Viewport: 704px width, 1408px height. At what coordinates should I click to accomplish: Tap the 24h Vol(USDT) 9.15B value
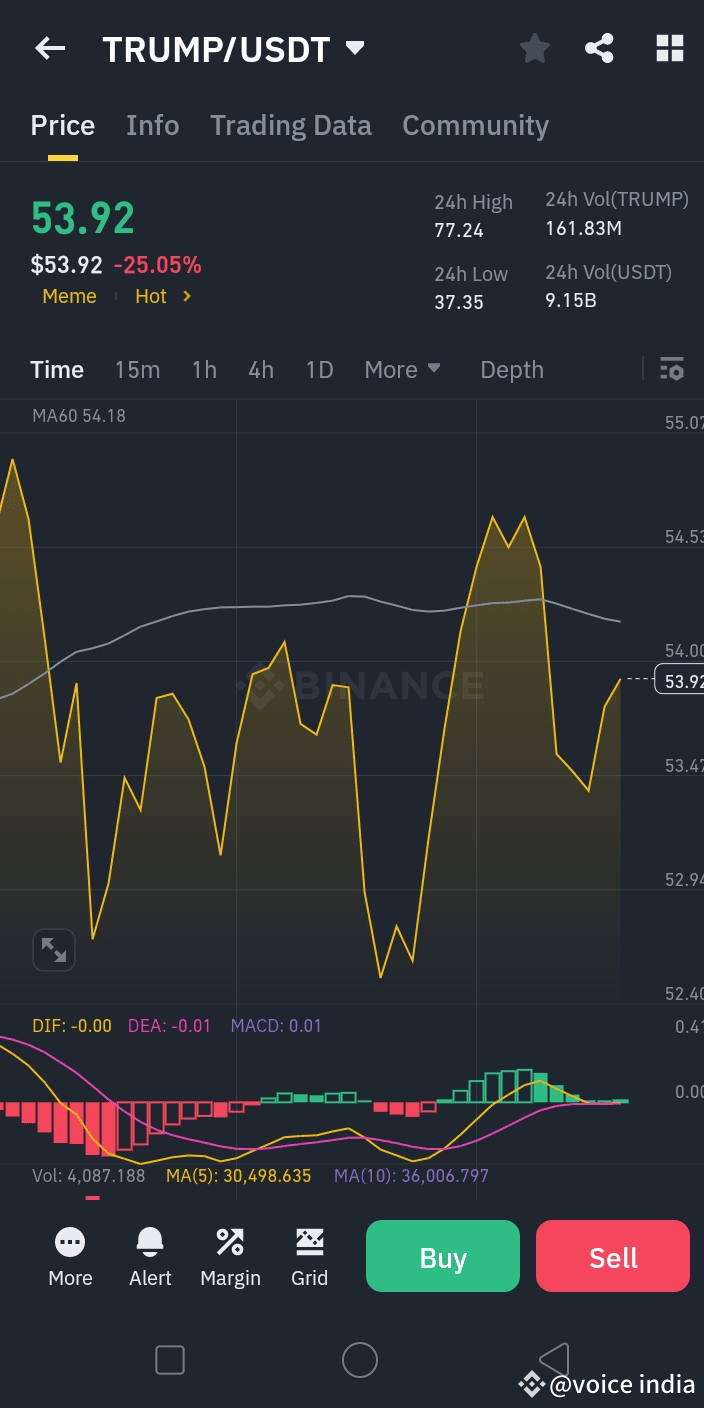click(x=571, y=300)
